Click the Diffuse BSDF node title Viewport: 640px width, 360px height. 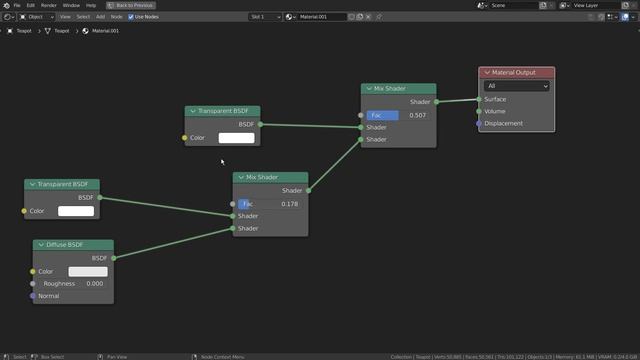(x=64, y=245)
